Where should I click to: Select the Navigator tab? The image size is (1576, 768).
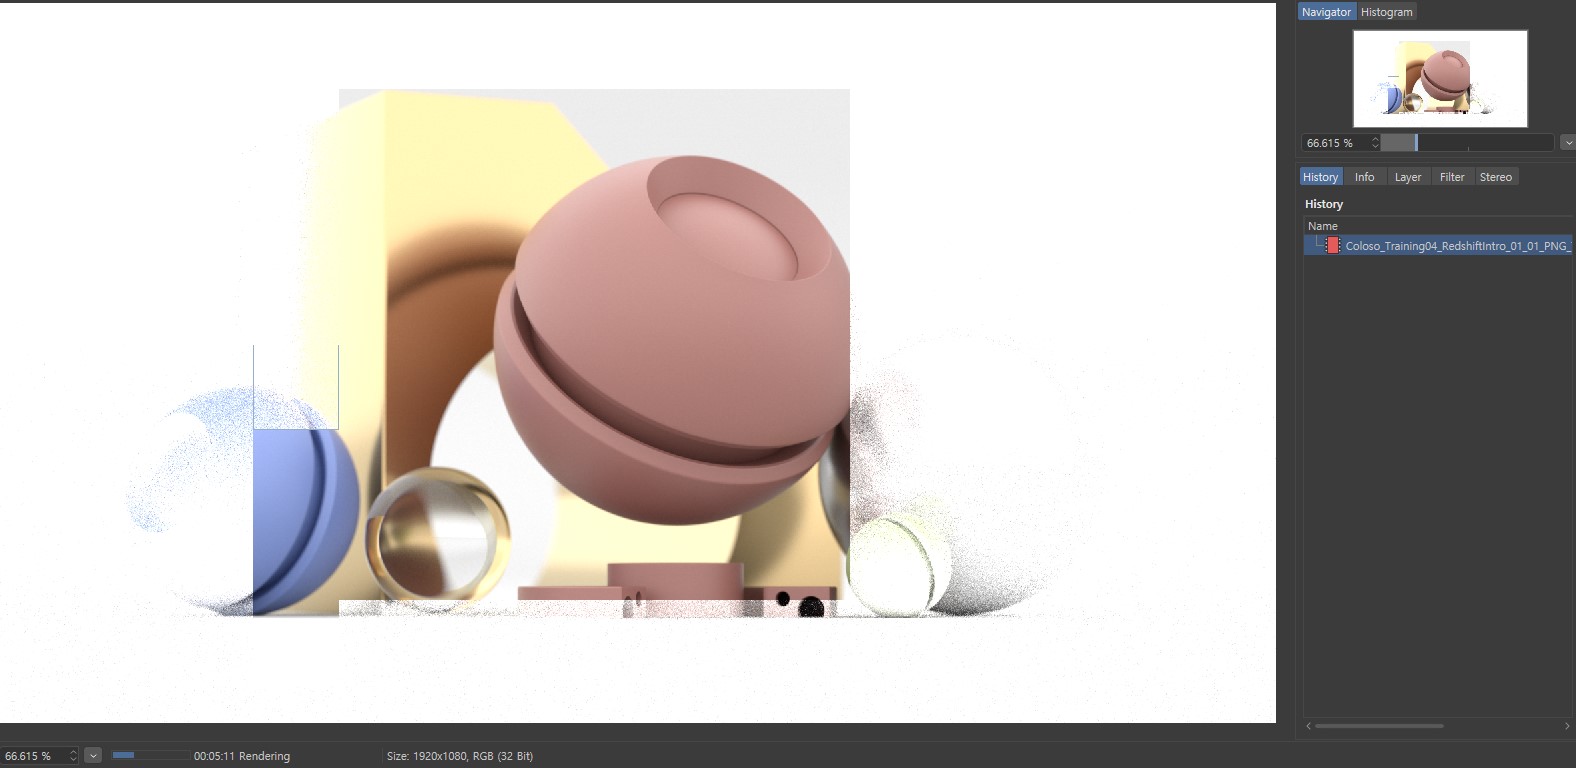tap(1326, 12)
